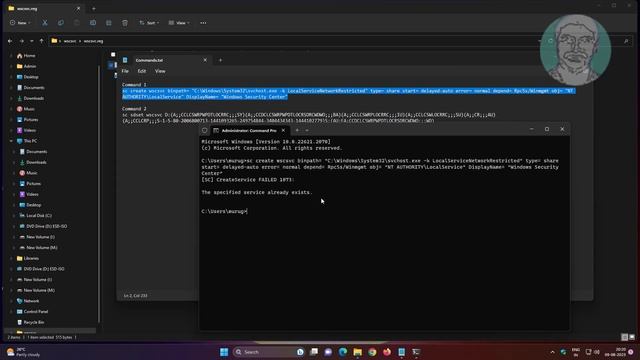Expand the Network tree node
Screen dimensions: 640x360
11,301
